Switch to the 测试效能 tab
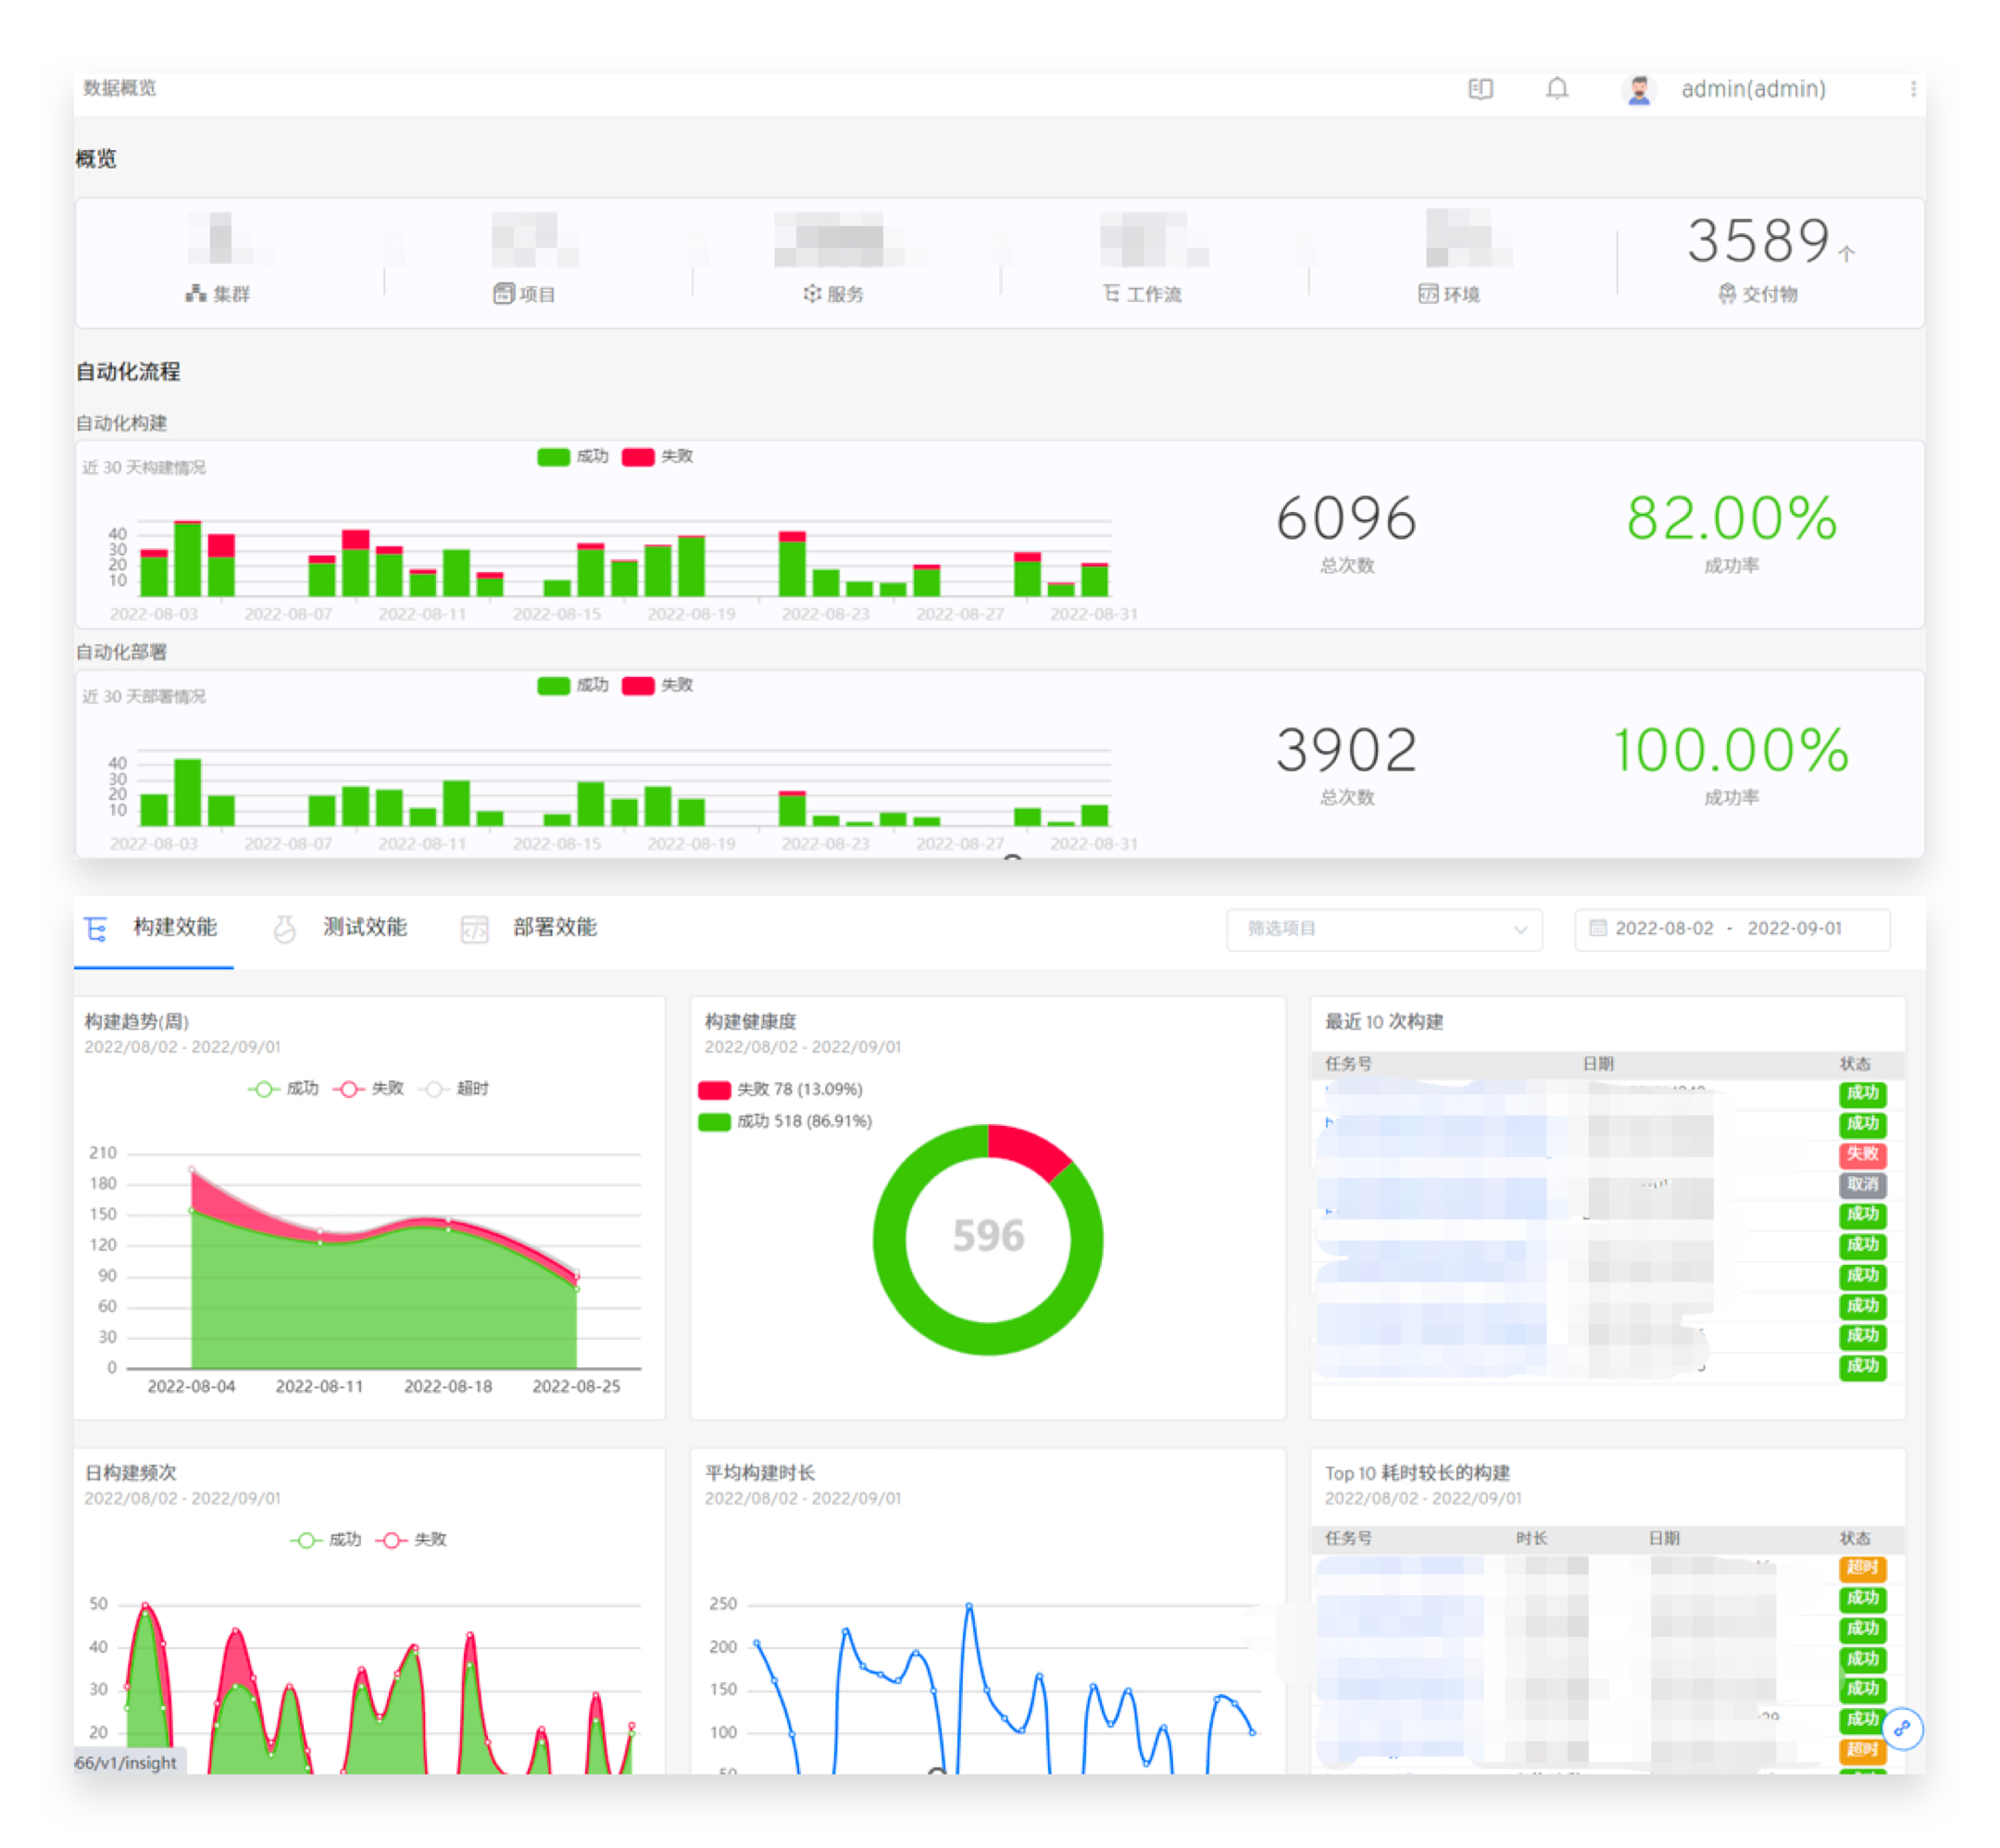The height and width of the screenshot is (1848, 2000). pyautogui.click(x=364, y=928)
